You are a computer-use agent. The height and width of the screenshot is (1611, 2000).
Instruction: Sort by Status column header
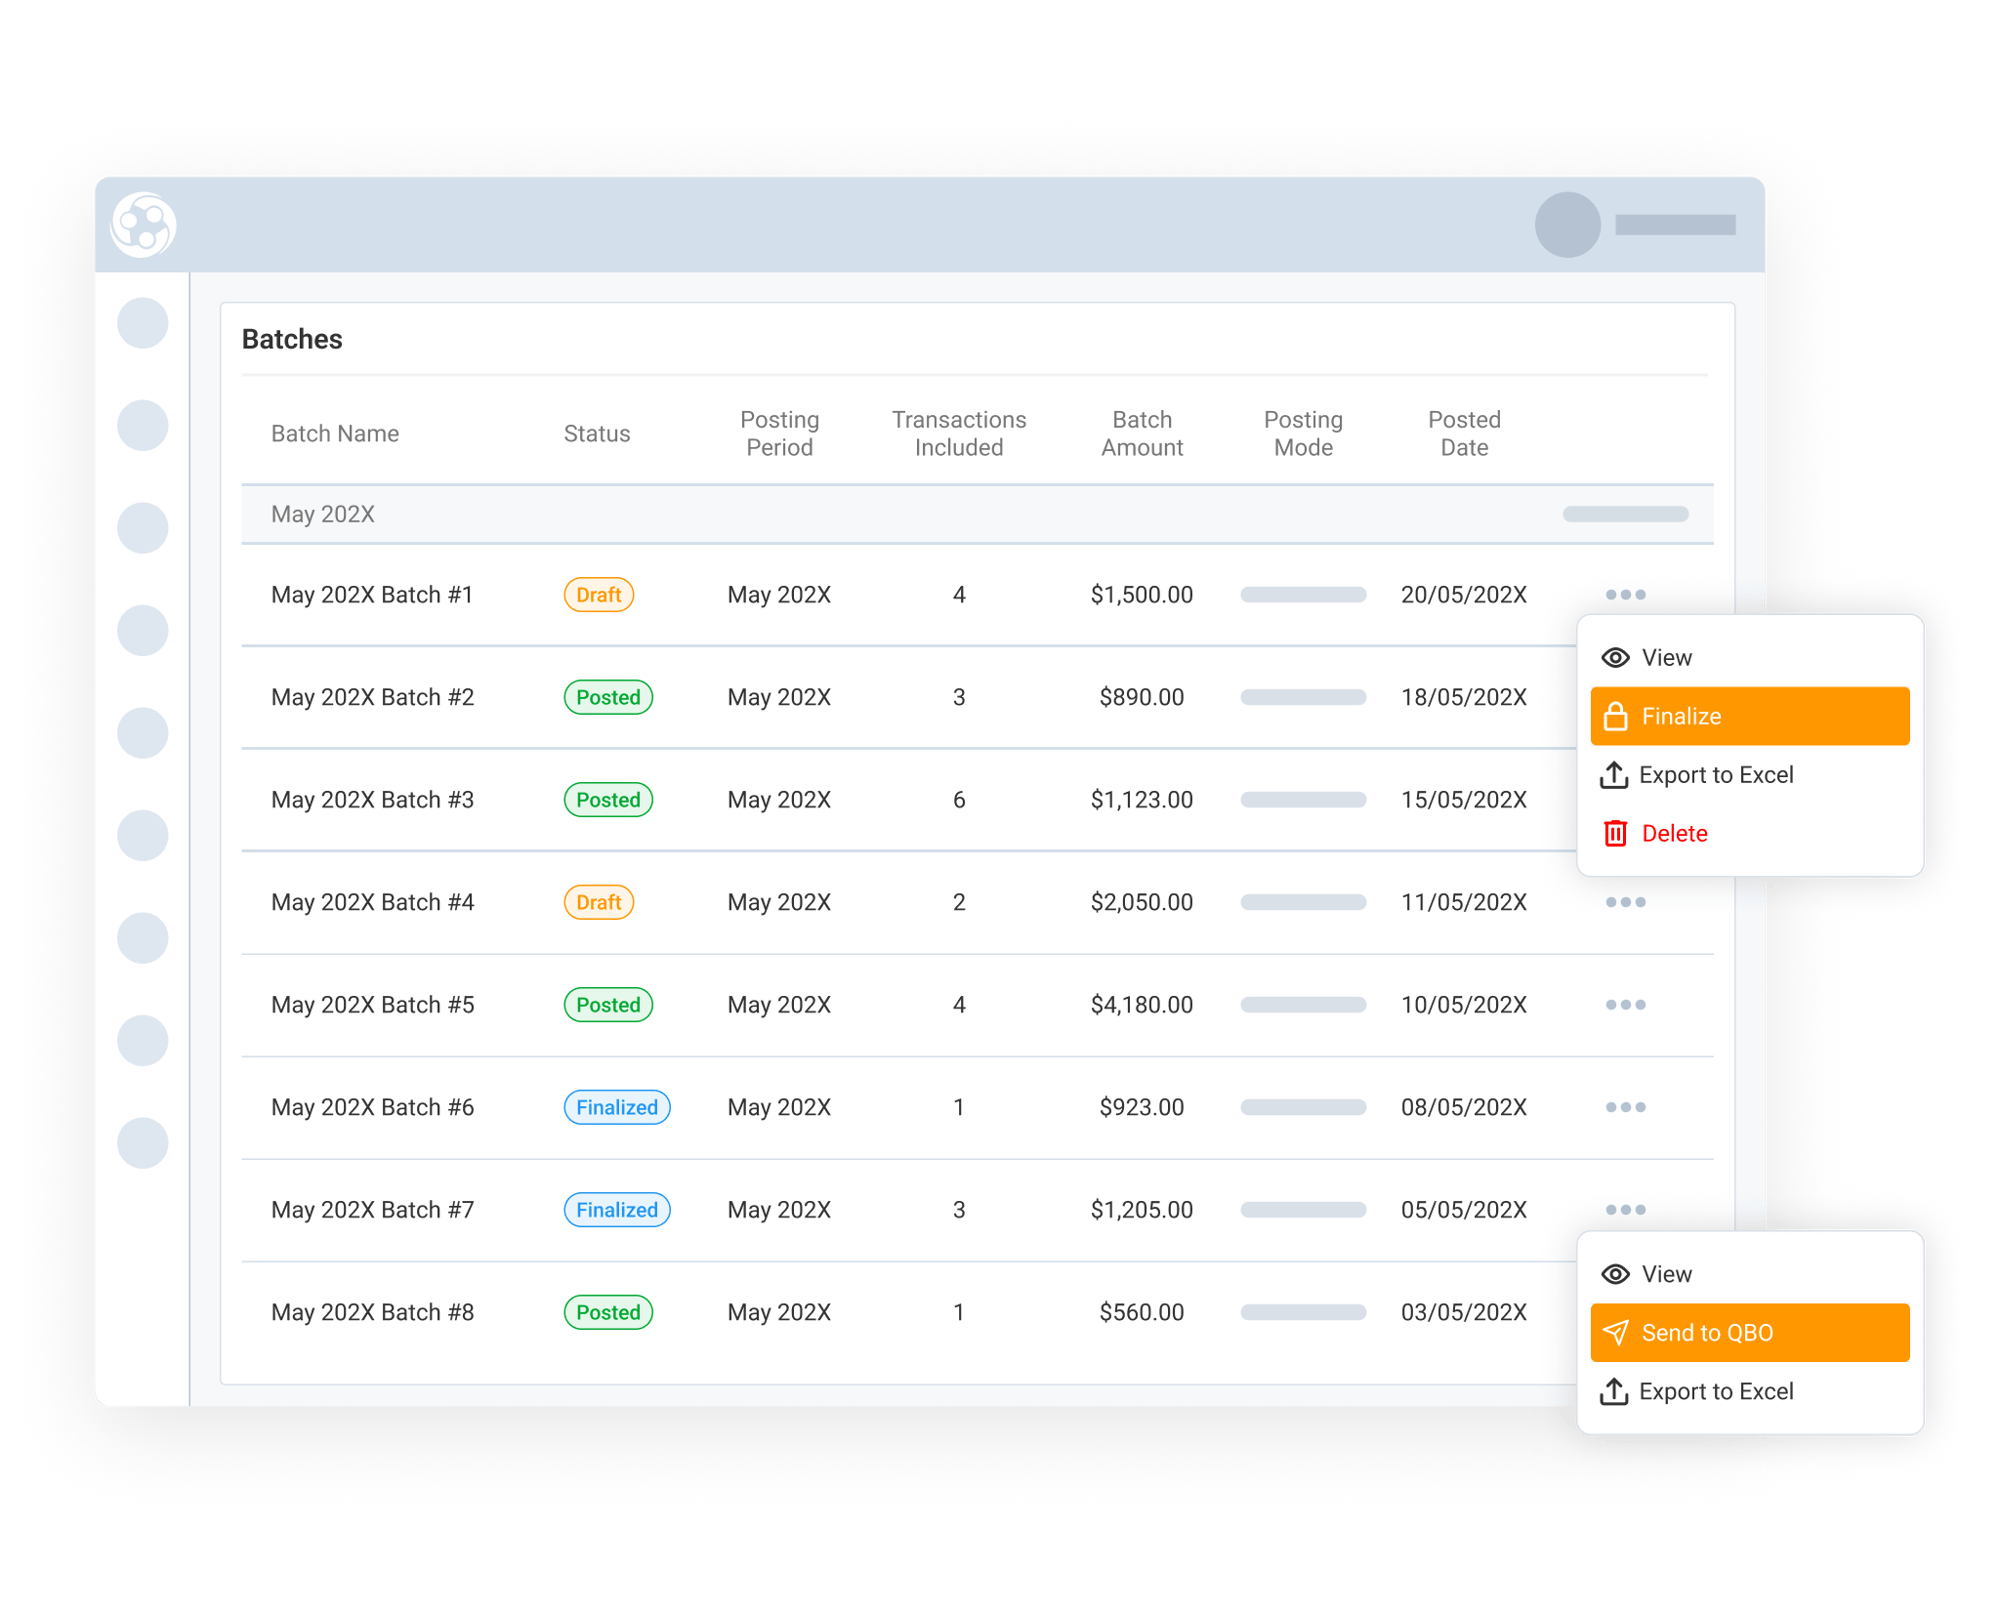pyautogui.click(x=597, y=434)
